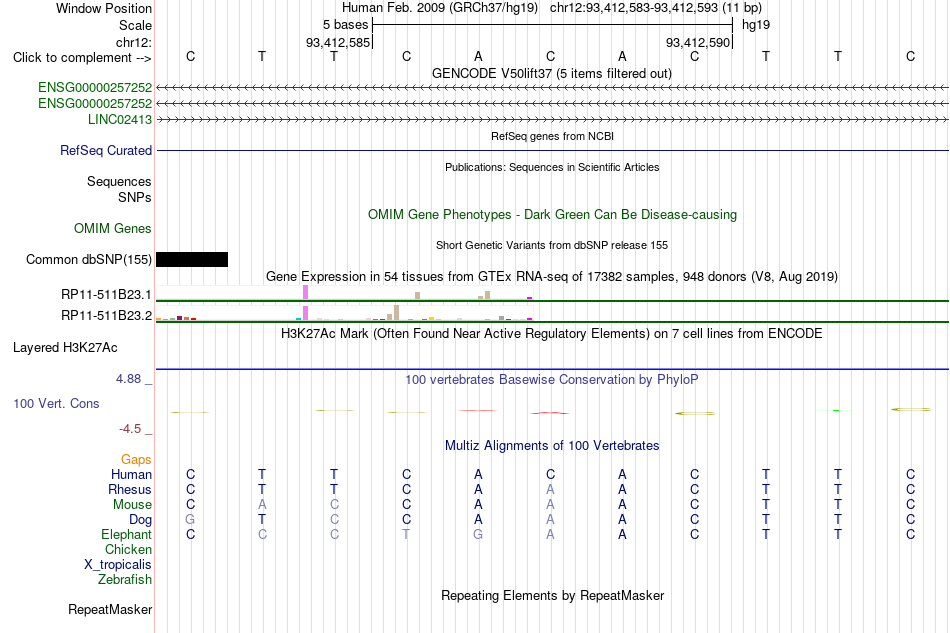Select the Scale track label
This screenshot has height=633, width=950.
(135, 25)
